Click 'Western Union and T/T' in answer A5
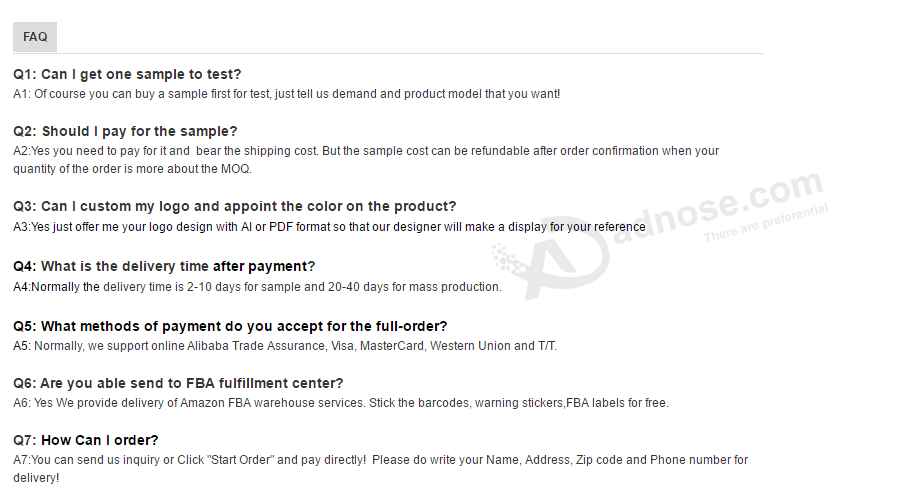This screenshot has width=905, height=496. (x=493, y=346)
